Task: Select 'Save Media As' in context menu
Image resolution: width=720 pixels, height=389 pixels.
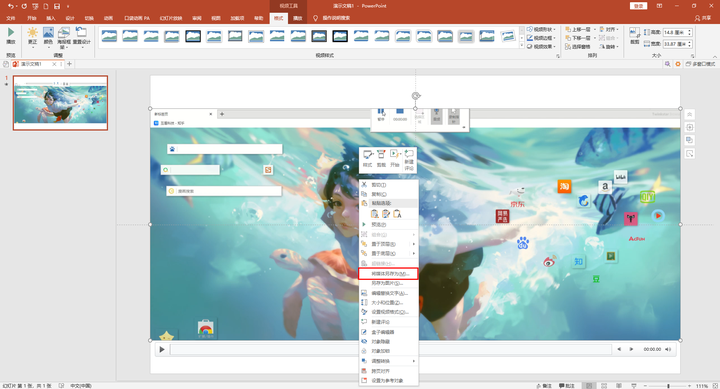Action: pos(388,274)
